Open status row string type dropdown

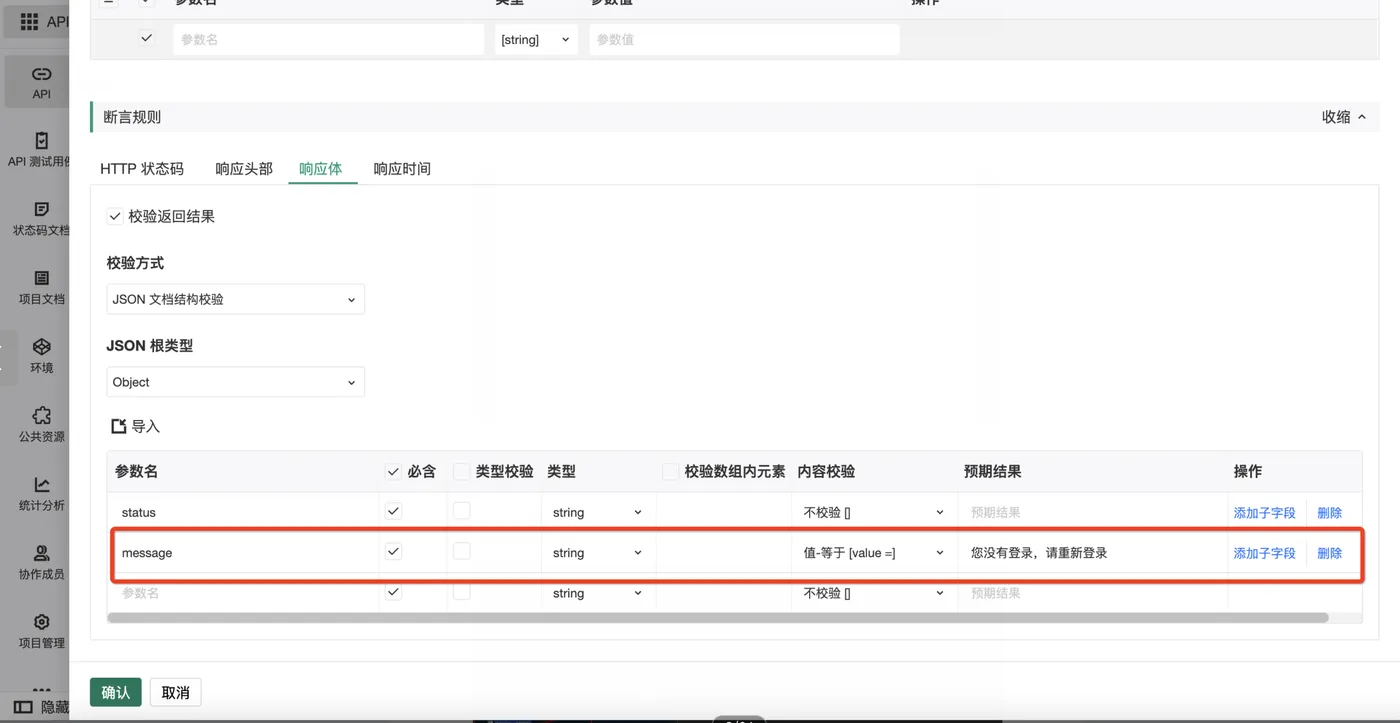[597, 512]
